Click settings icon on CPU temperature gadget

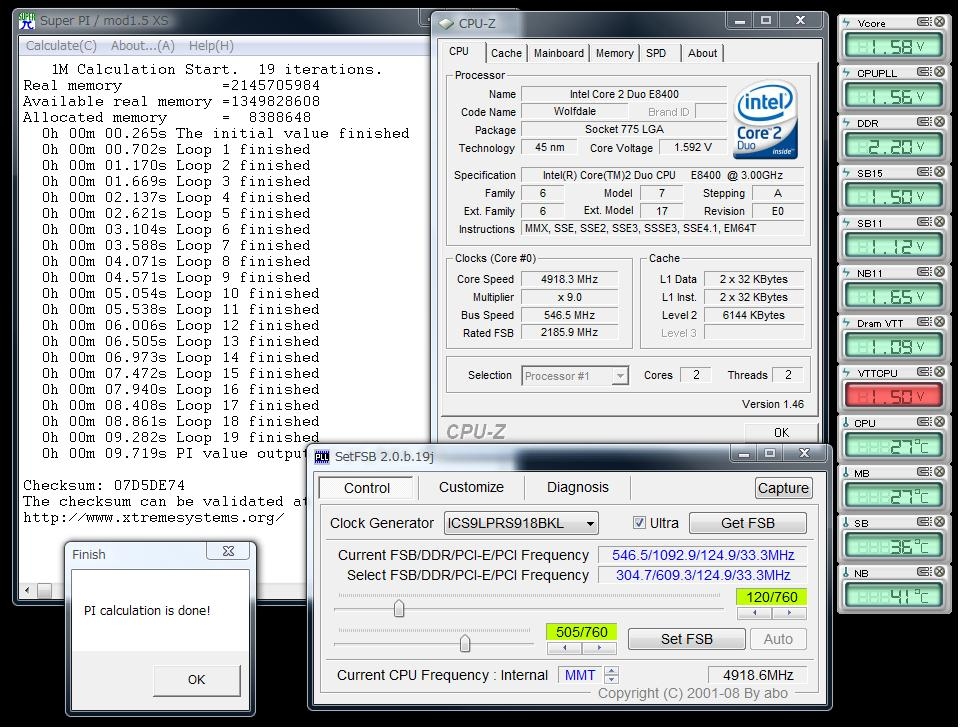coord(924,422)
